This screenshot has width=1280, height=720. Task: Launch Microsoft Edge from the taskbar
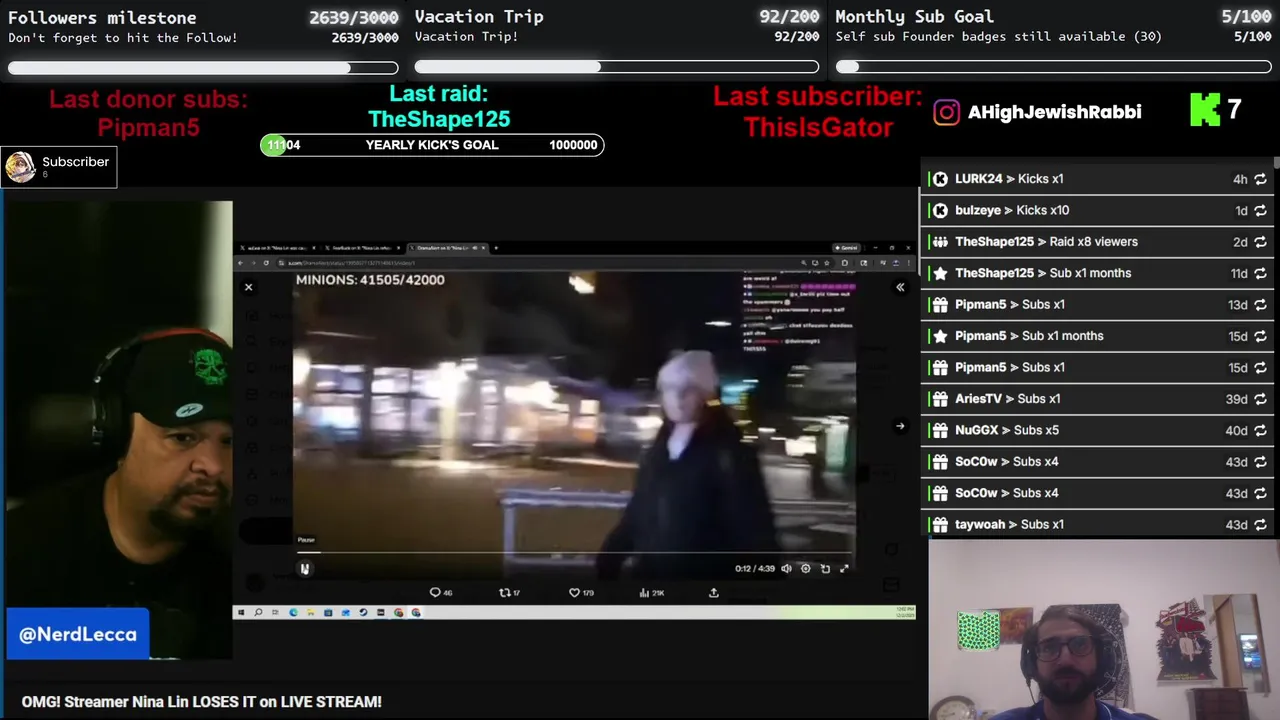293,612
